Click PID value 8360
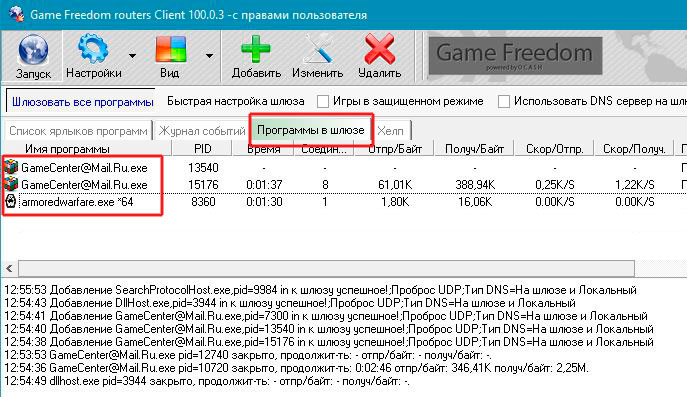The height and width of the screenshot is (397, 687). coord(203,202)
